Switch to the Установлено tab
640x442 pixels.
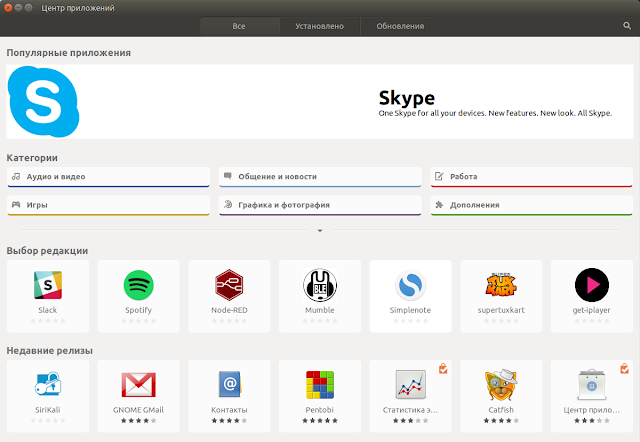[x=320, y=26]
